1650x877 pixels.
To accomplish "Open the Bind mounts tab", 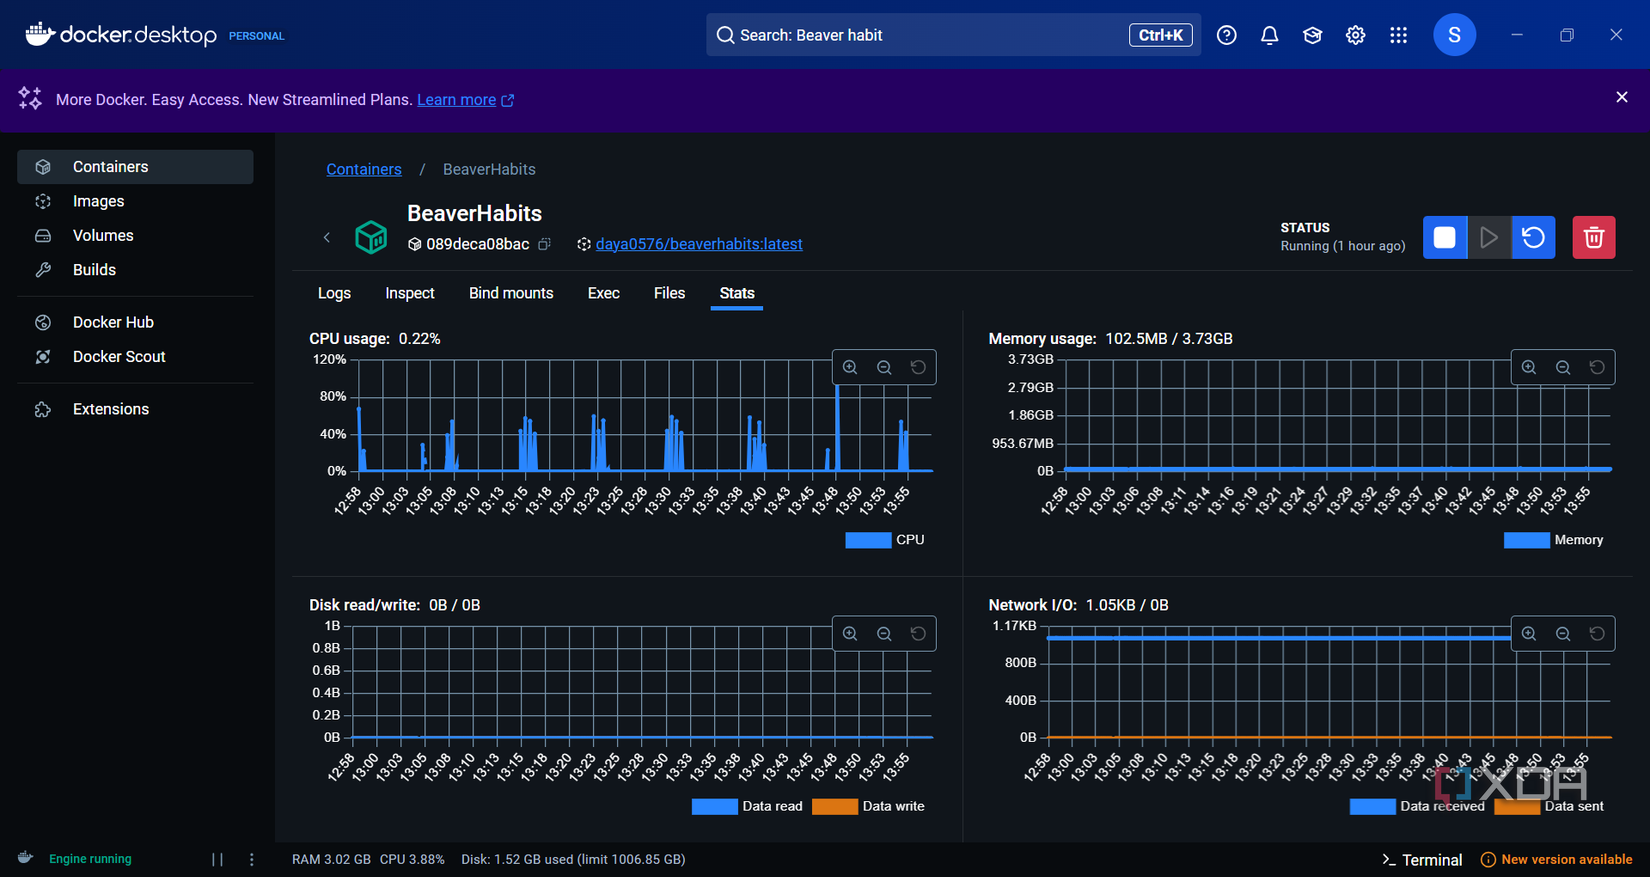I will click(x=510, y=293).
